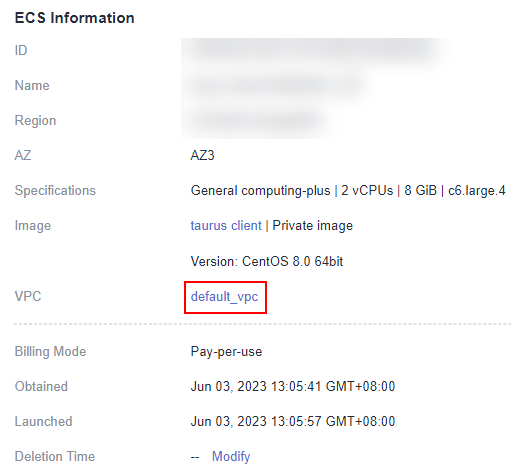The width and height of the screenshot is (511, 475).
Task: Click the Pay-per-use billing value
Action: click(x=226, y=352)
